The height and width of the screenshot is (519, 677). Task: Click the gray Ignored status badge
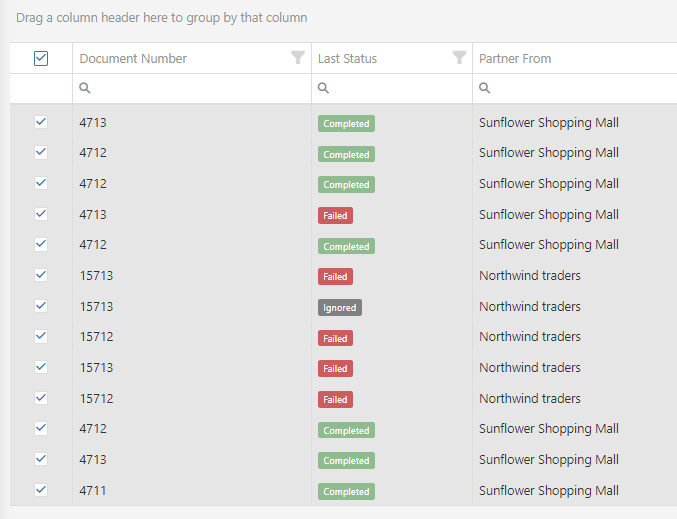339,308
